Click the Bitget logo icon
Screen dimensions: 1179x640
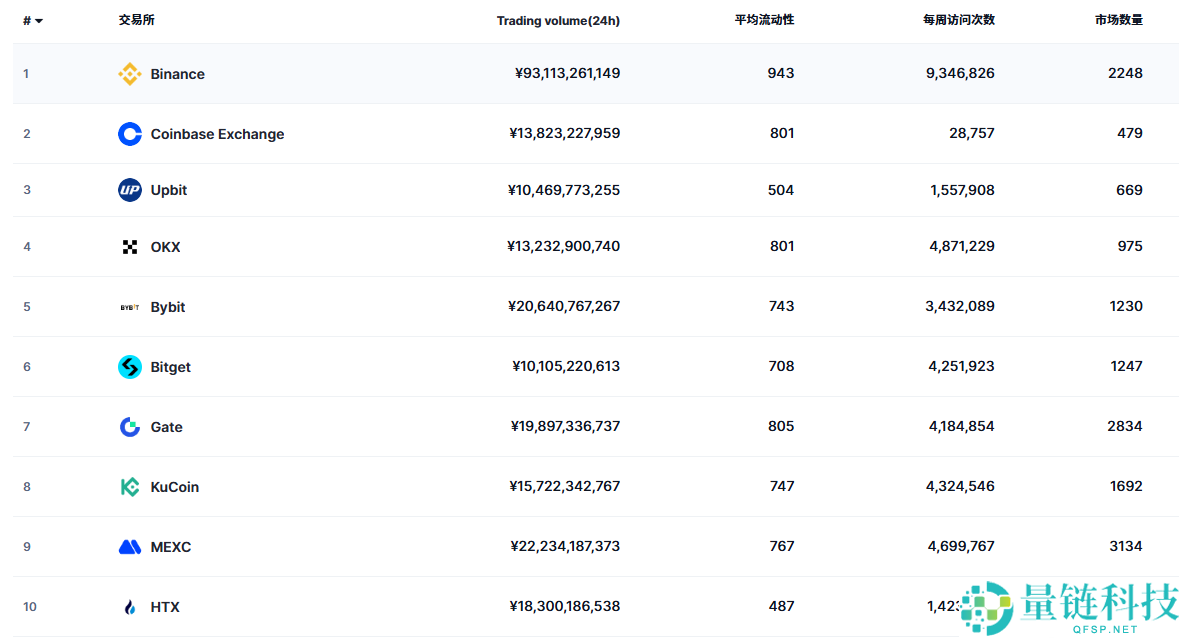coord(129,367)
